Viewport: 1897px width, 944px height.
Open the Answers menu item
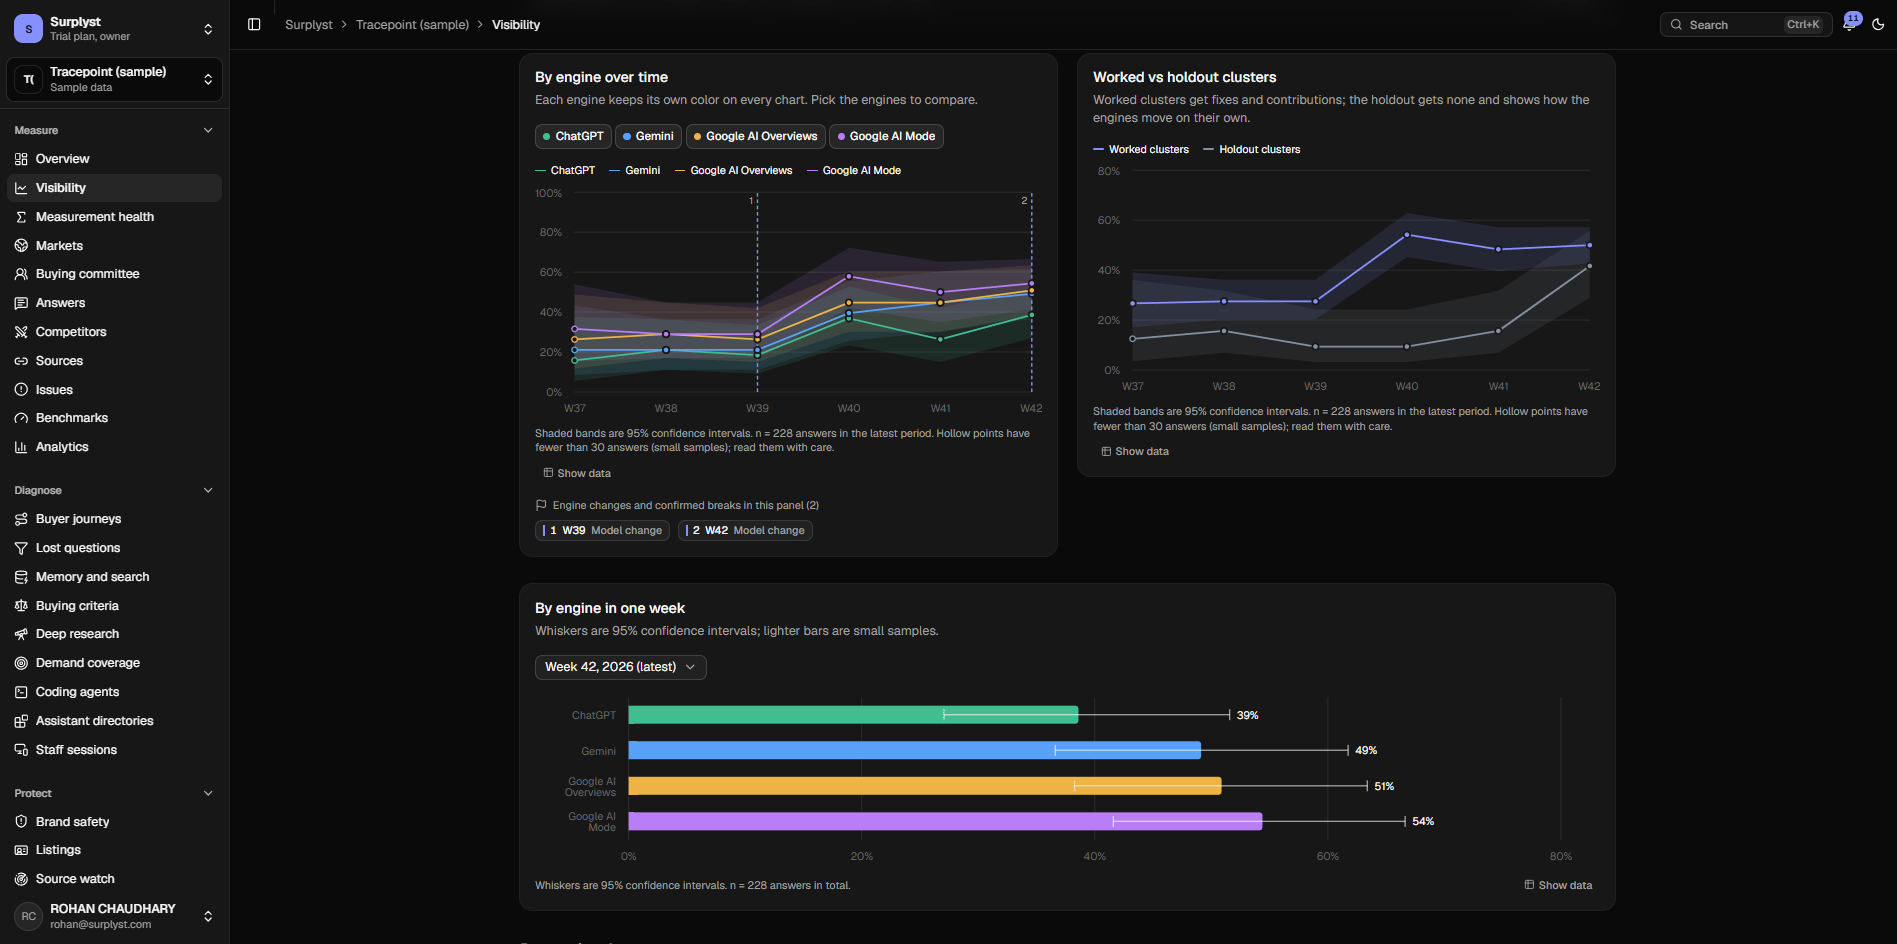[114, 303]
